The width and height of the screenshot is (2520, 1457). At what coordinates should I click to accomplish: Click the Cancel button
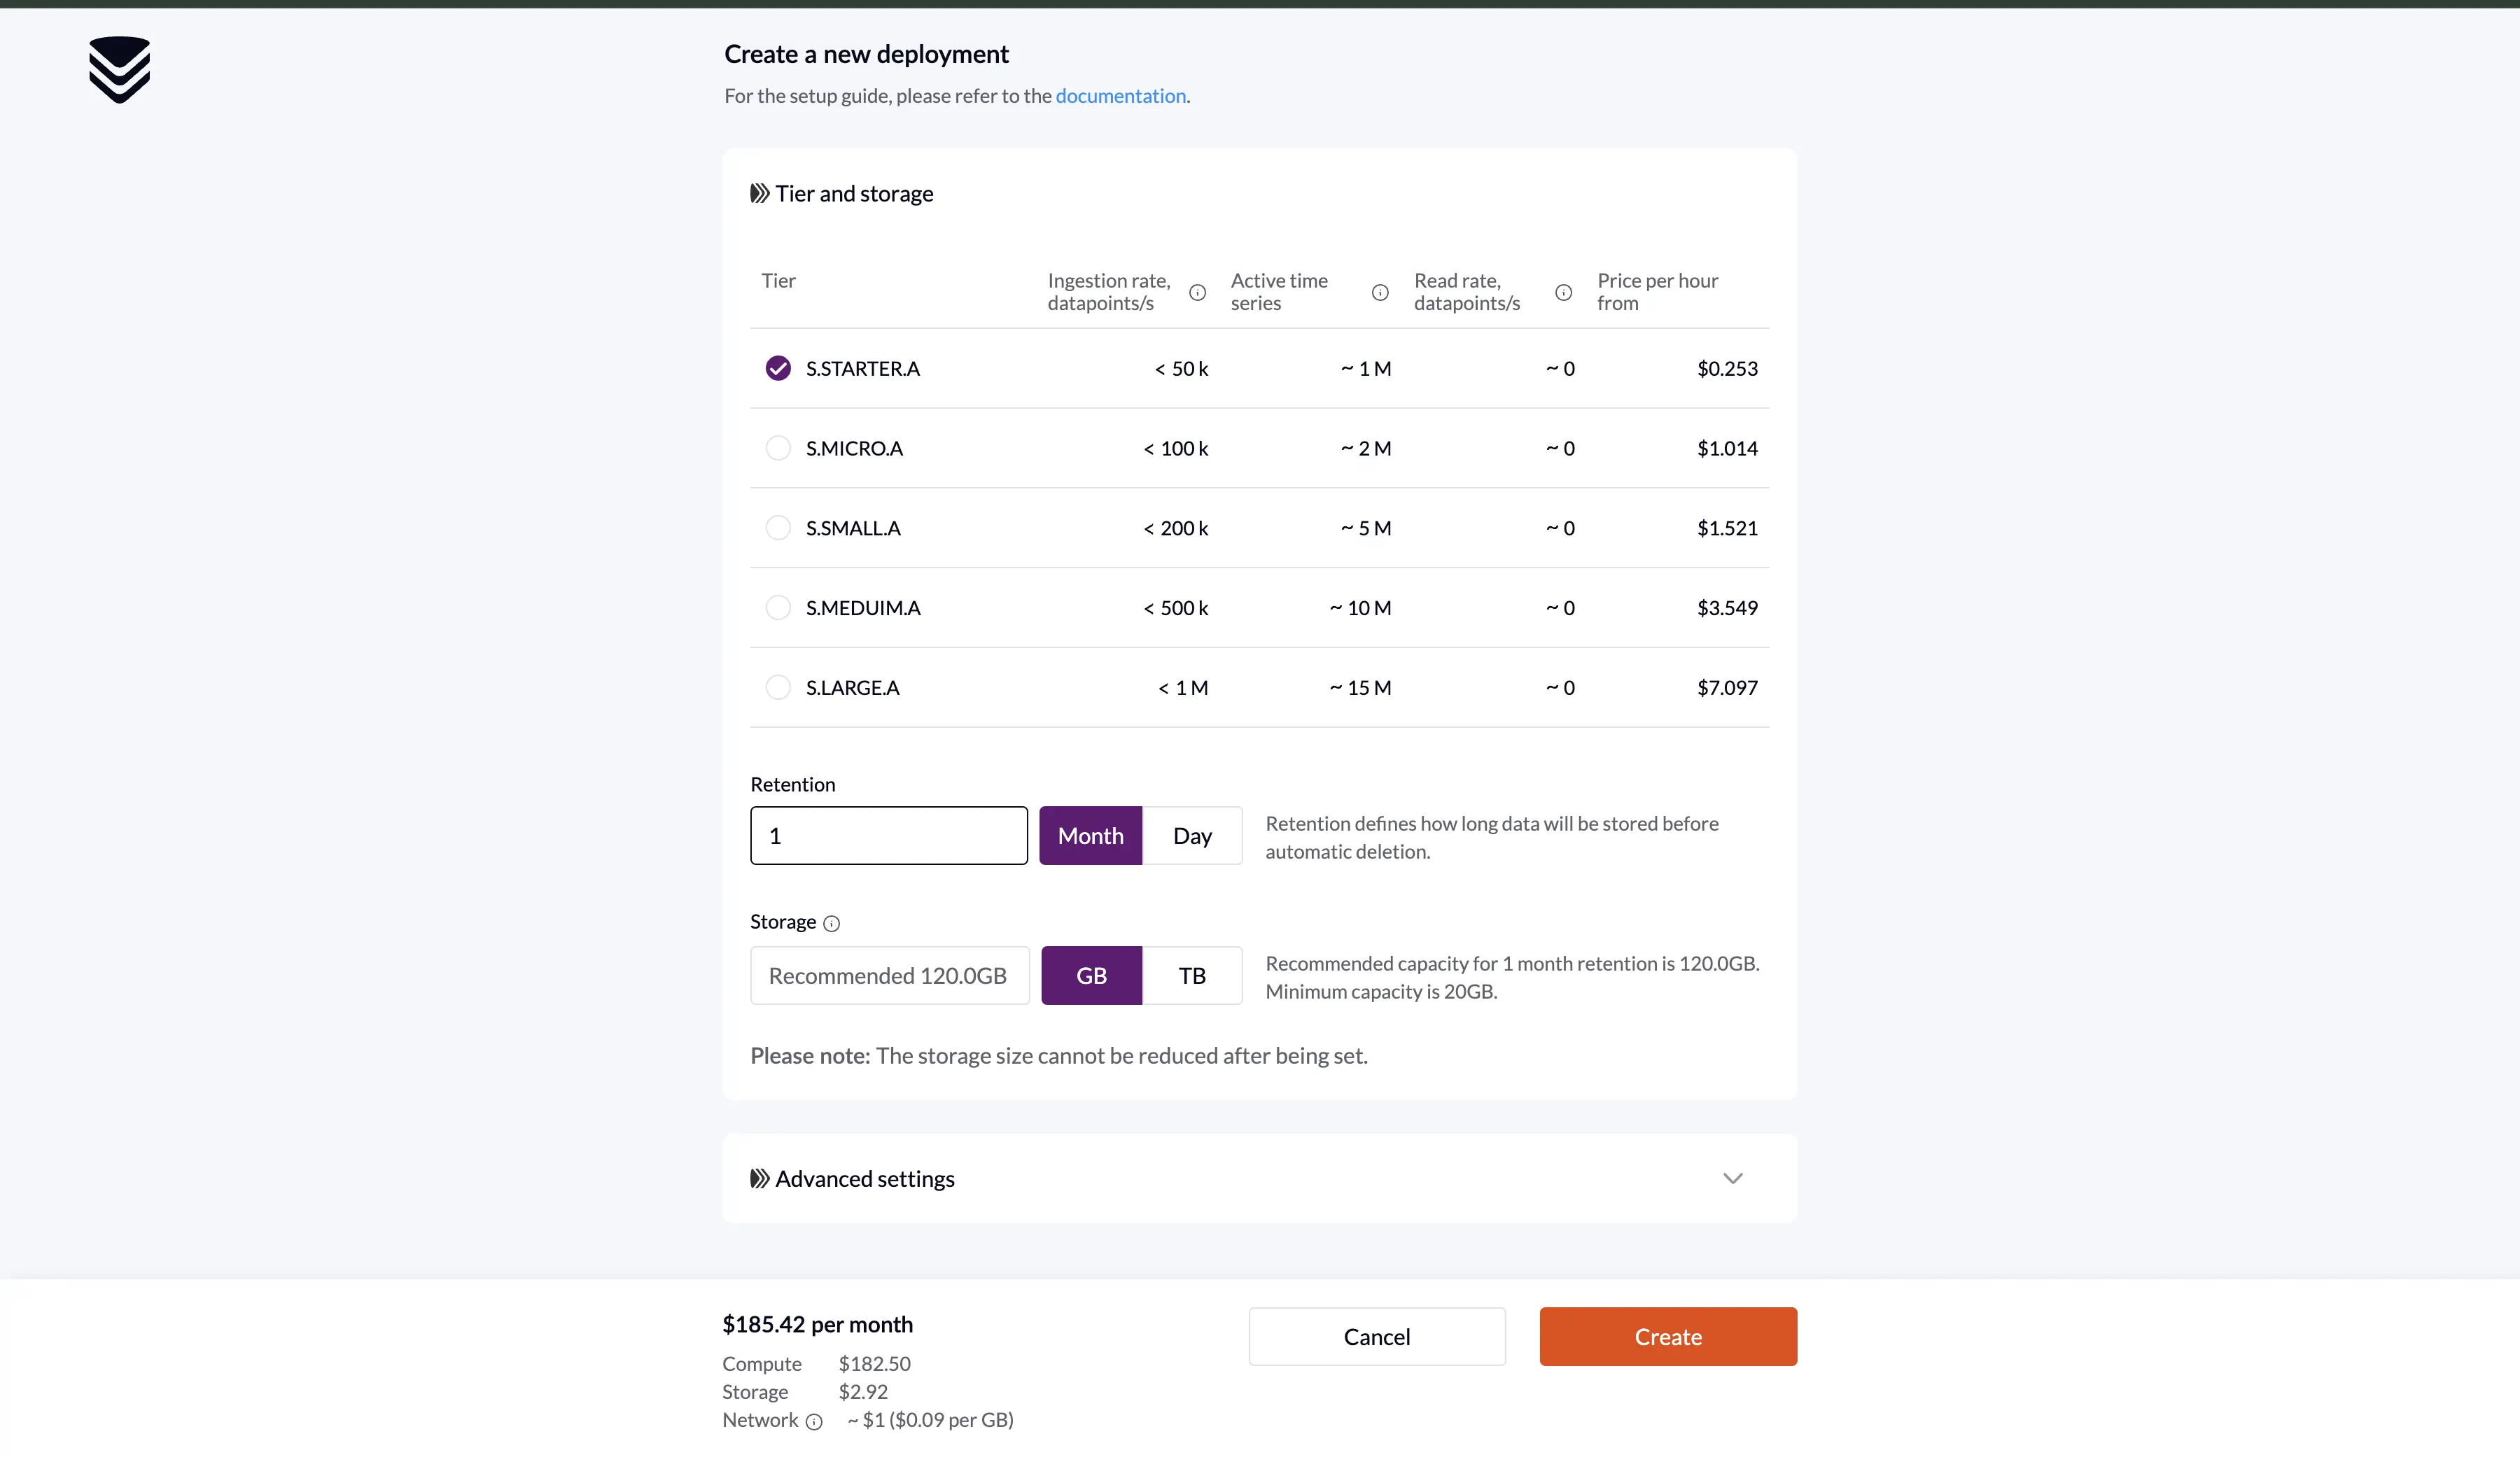(x=1377, y=1335)
